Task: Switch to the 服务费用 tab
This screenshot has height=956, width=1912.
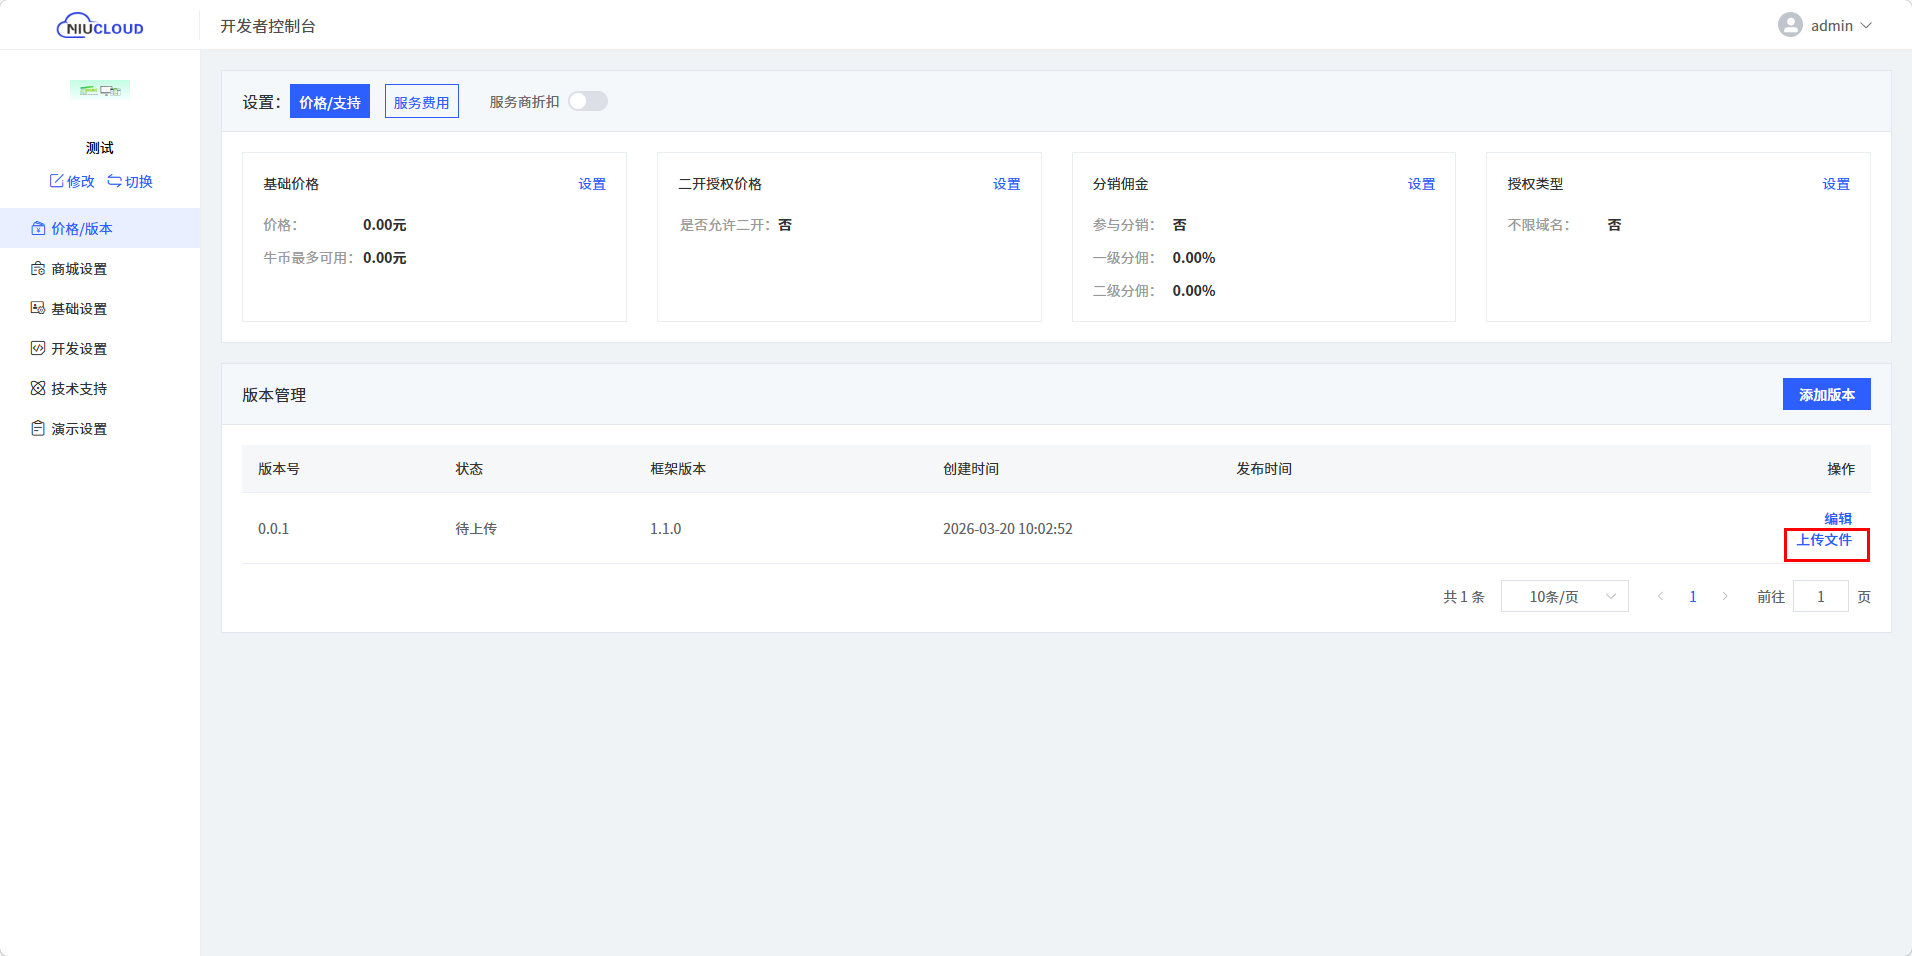Action: coord(421,102)
